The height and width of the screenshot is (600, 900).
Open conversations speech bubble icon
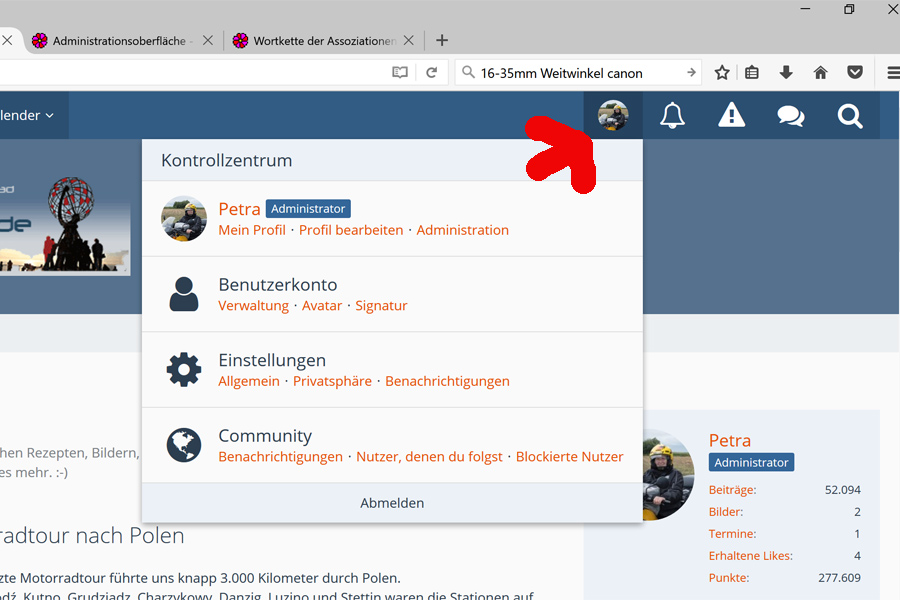coord(791,116)
